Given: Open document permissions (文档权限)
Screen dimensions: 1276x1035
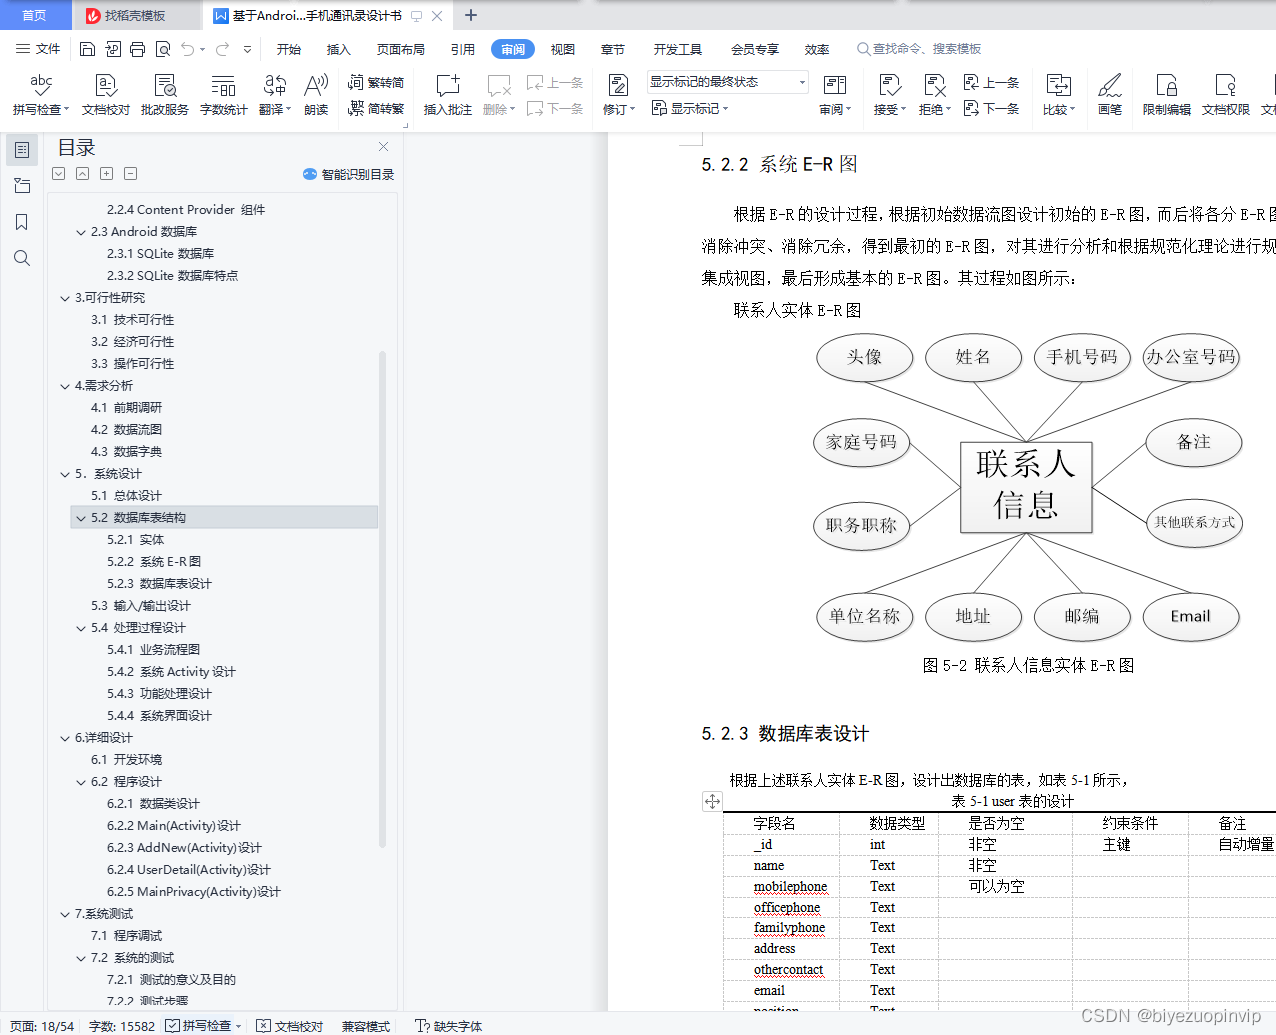Looking at the screenshot, I should 1226,94.
